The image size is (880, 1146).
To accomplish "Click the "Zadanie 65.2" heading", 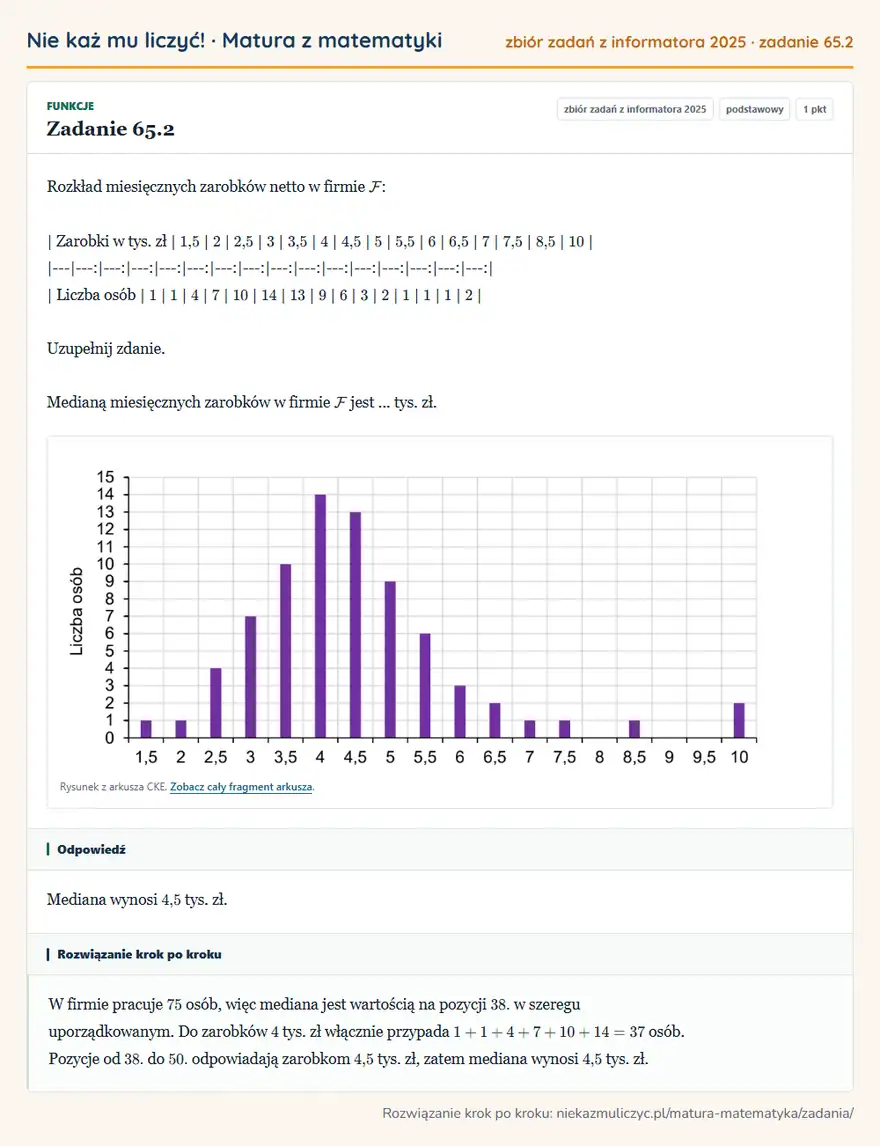I will point(110,129).
